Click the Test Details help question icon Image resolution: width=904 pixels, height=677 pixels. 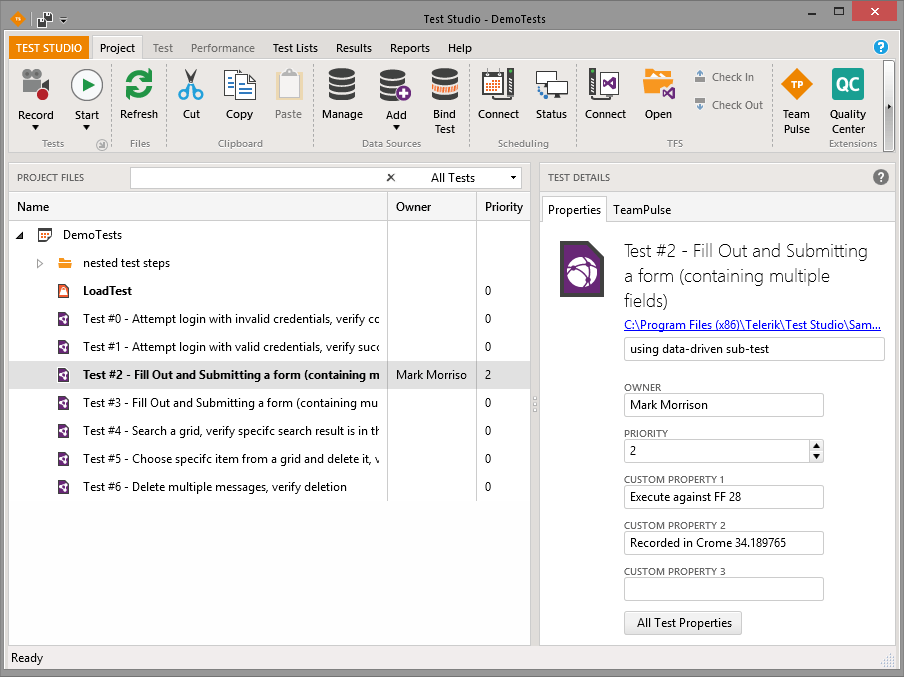[880, 177]
